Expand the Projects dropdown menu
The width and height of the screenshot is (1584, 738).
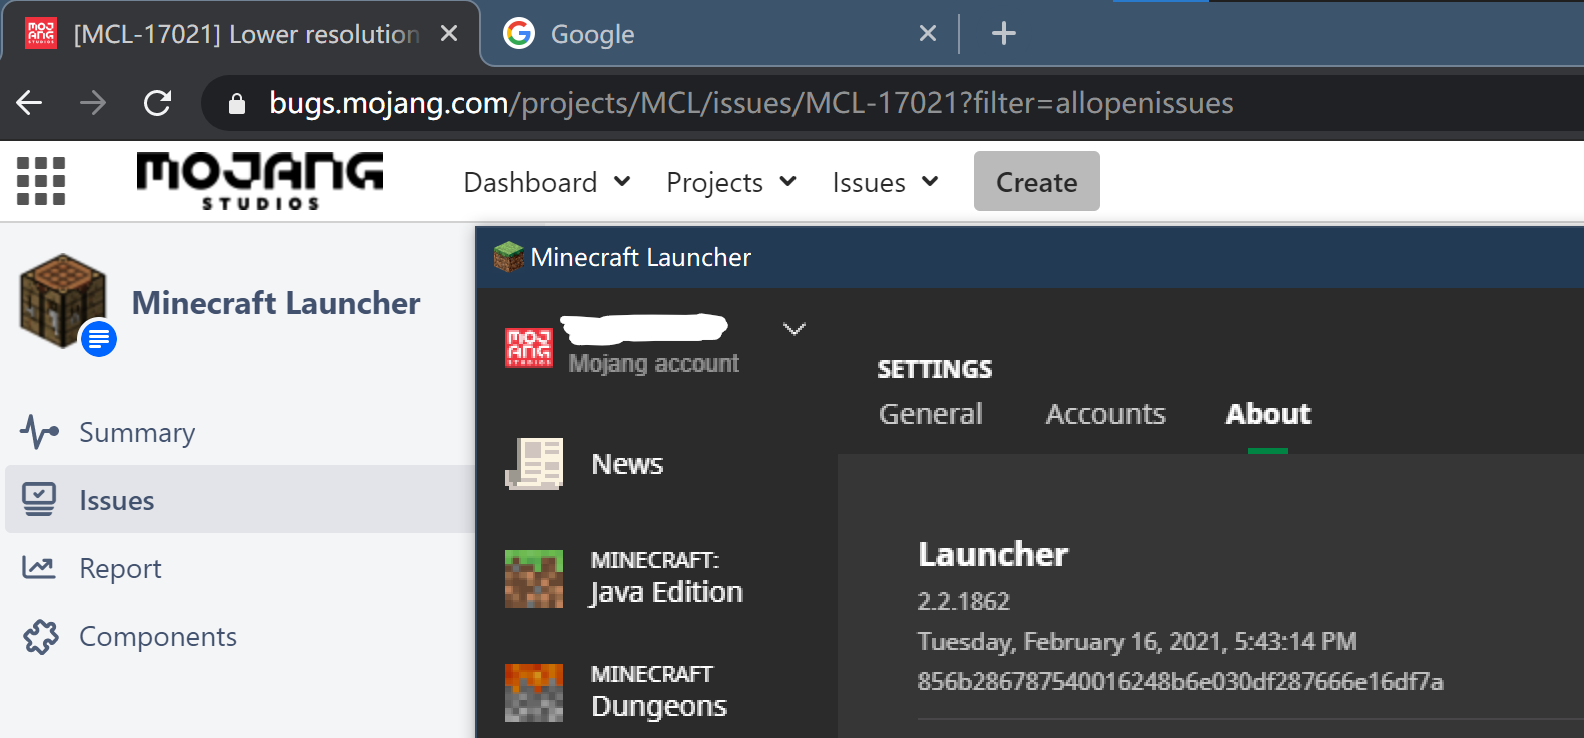(x=731, y=182)
